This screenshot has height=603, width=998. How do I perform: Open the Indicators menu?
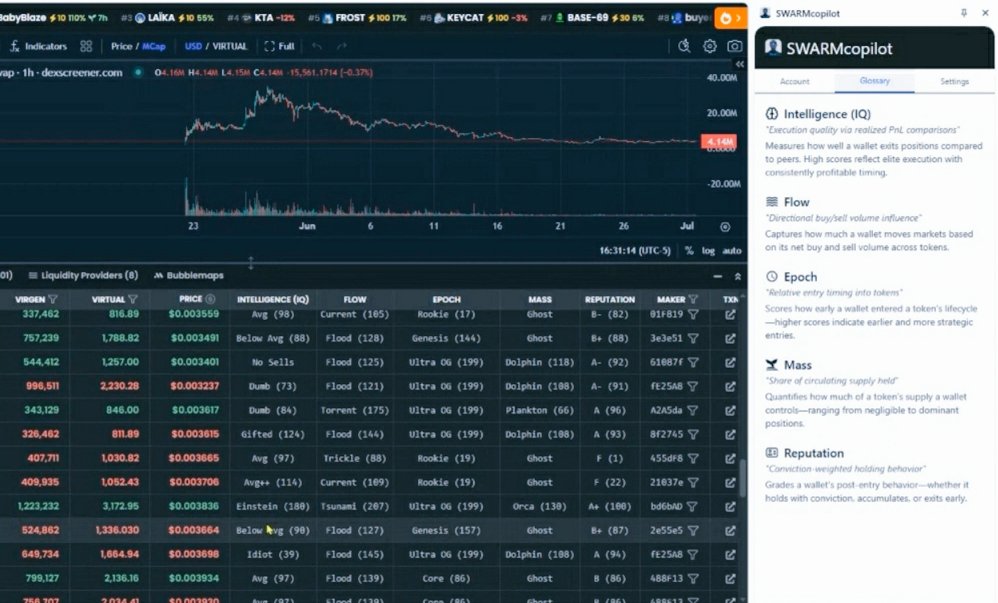[38, 46]
